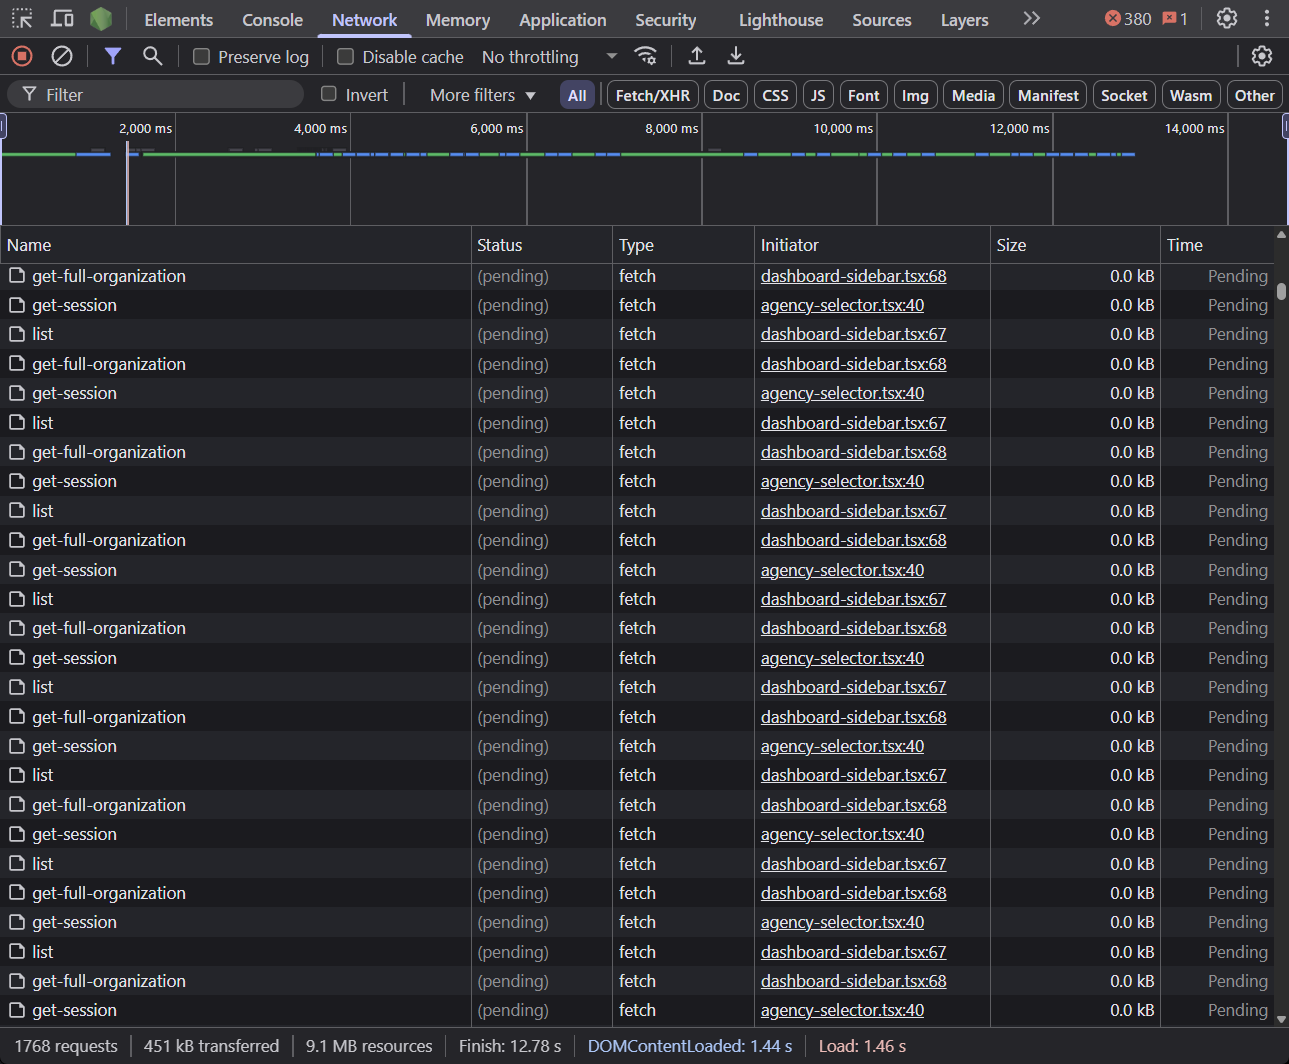Import a HAR file with upload icon
This screenshot has width=1289, height=1064.
point(697,56)
